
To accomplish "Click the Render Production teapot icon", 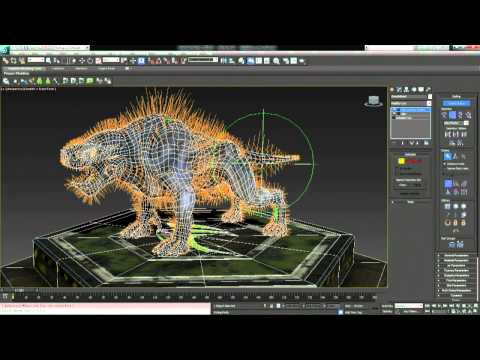I will 302,61.
